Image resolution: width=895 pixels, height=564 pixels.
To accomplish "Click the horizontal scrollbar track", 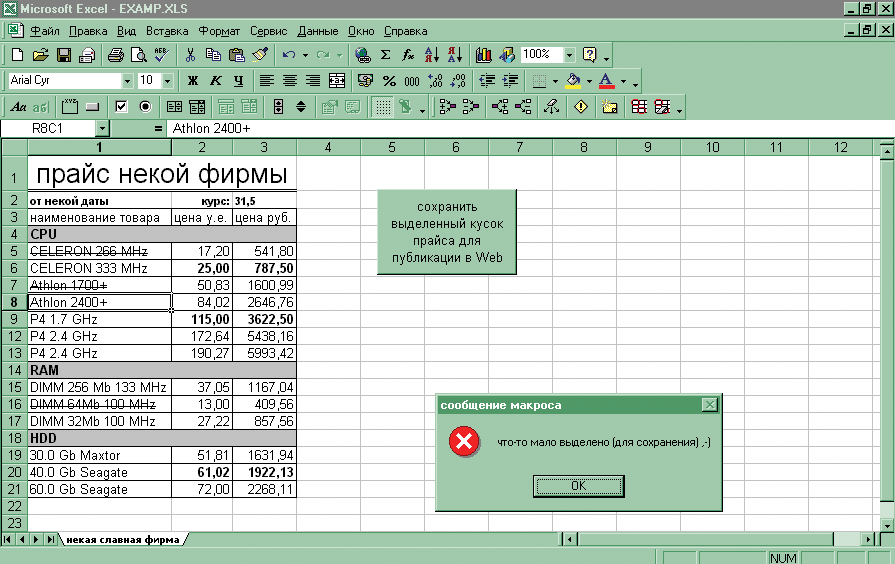I will (705, 539).
